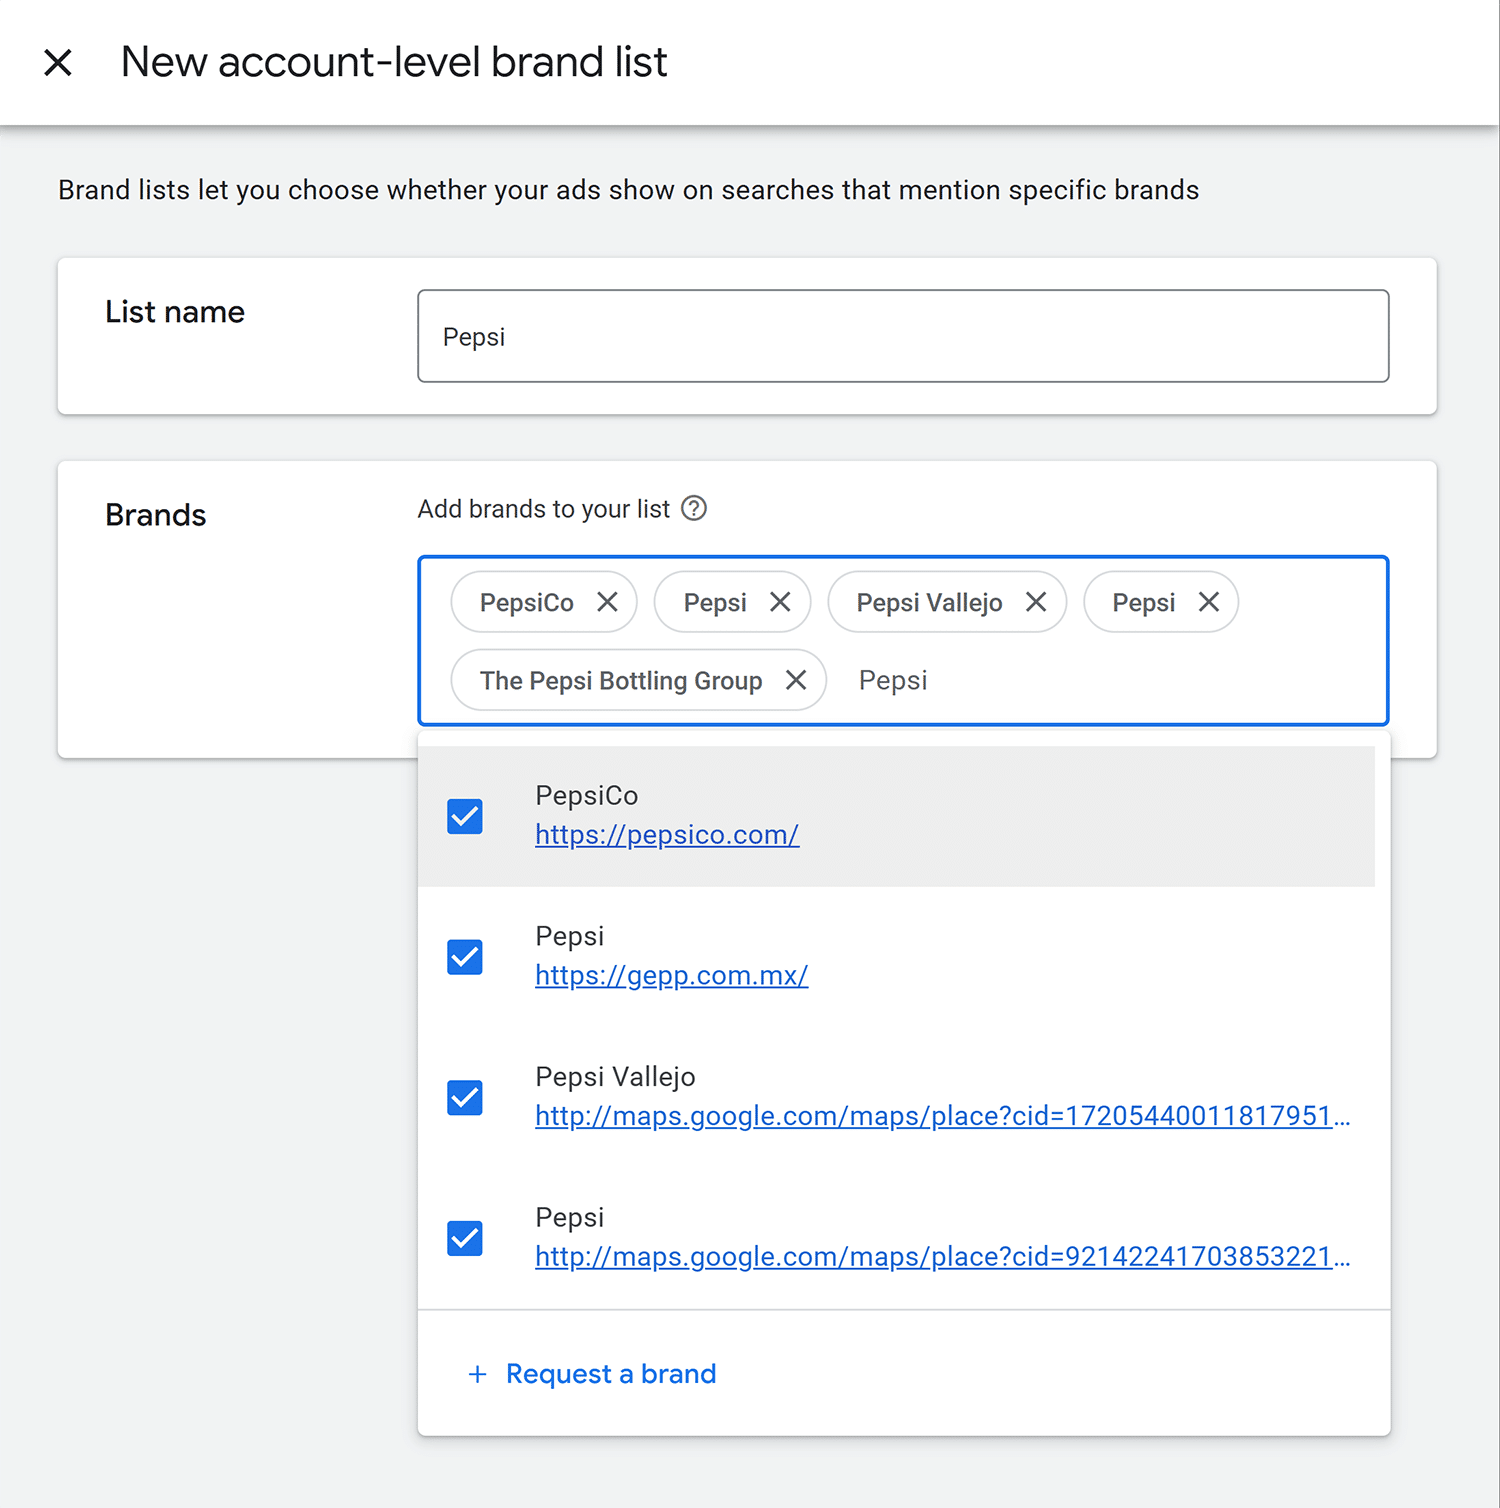Select the PepsiCo result name
1500x1508 pixels.
[x=587, y=796]
